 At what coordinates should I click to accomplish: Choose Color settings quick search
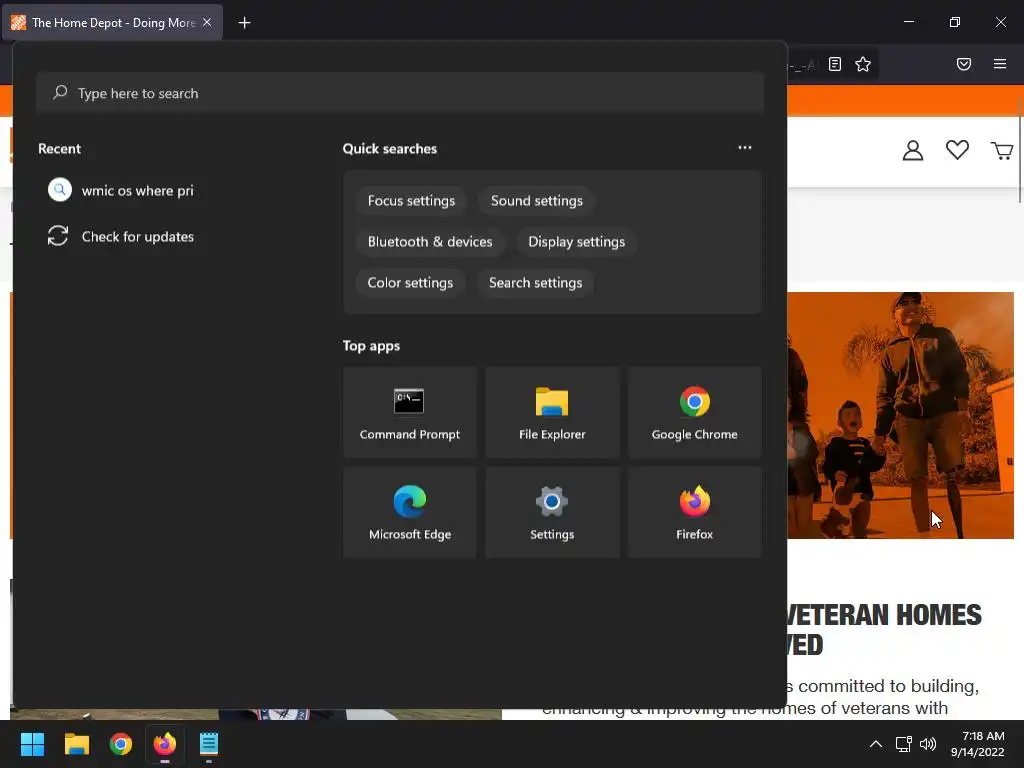coord(410,283)
